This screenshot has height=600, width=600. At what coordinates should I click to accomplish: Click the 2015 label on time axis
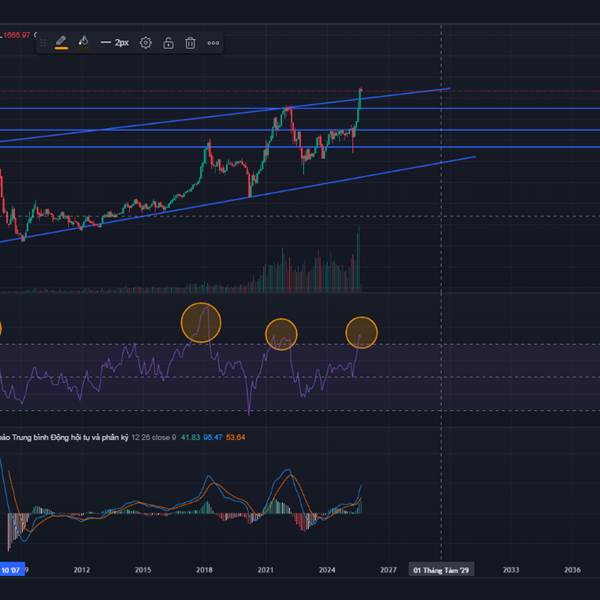[x=143, y=570]
